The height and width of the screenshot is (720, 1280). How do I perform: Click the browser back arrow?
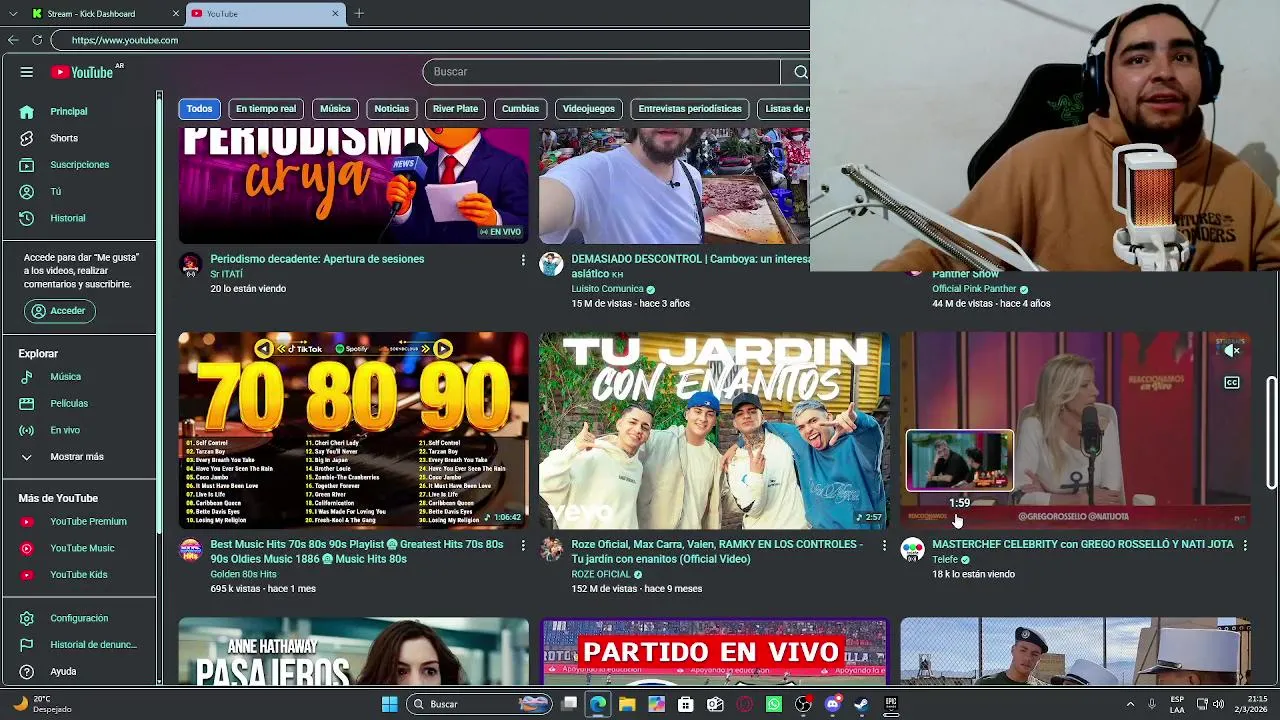pyautogui.click(x=13, y=40)
